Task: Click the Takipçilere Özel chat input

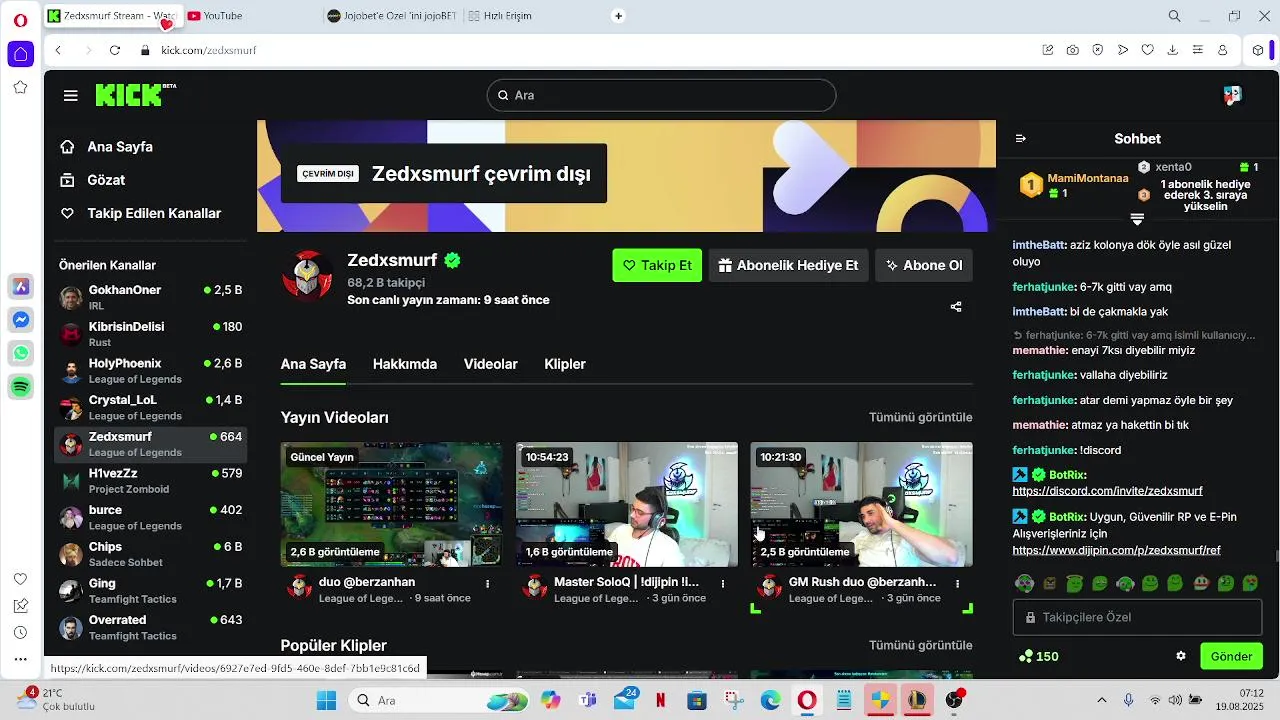Action: (x=1137, y=617)
